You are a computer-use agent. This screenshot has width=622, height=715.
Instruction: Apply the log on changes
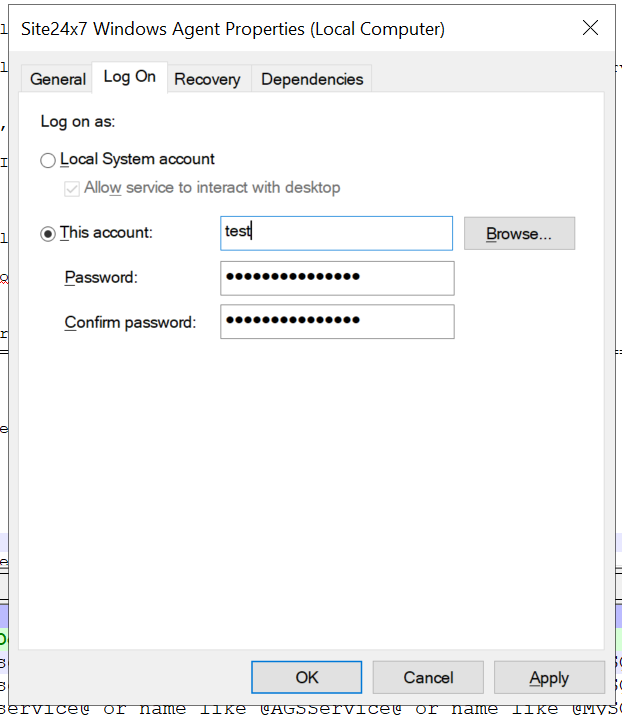tap(549, 677)
